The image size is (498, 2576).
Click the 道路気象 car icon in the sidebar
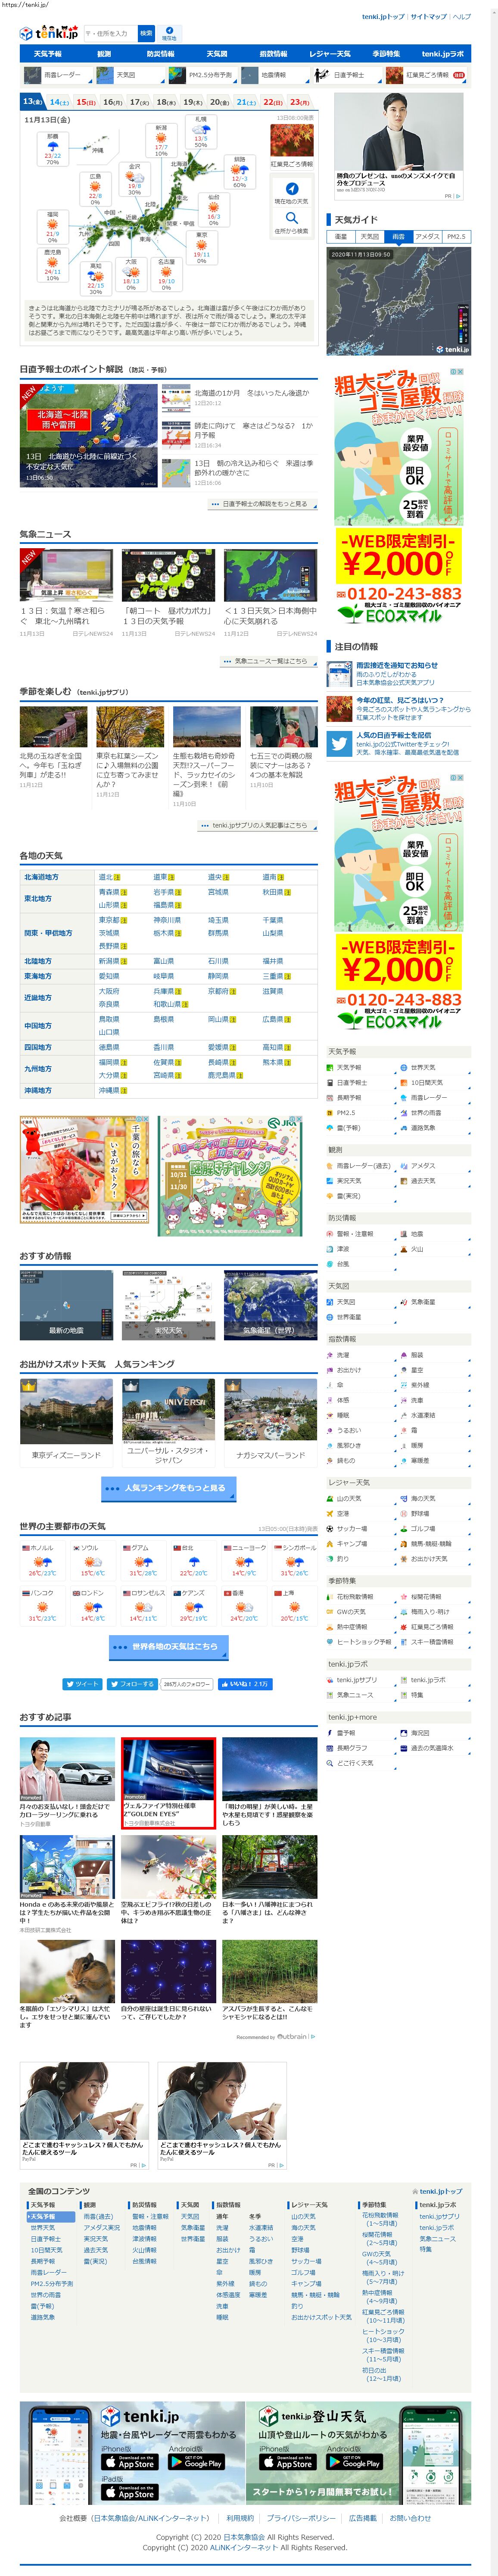point(404,1128)
